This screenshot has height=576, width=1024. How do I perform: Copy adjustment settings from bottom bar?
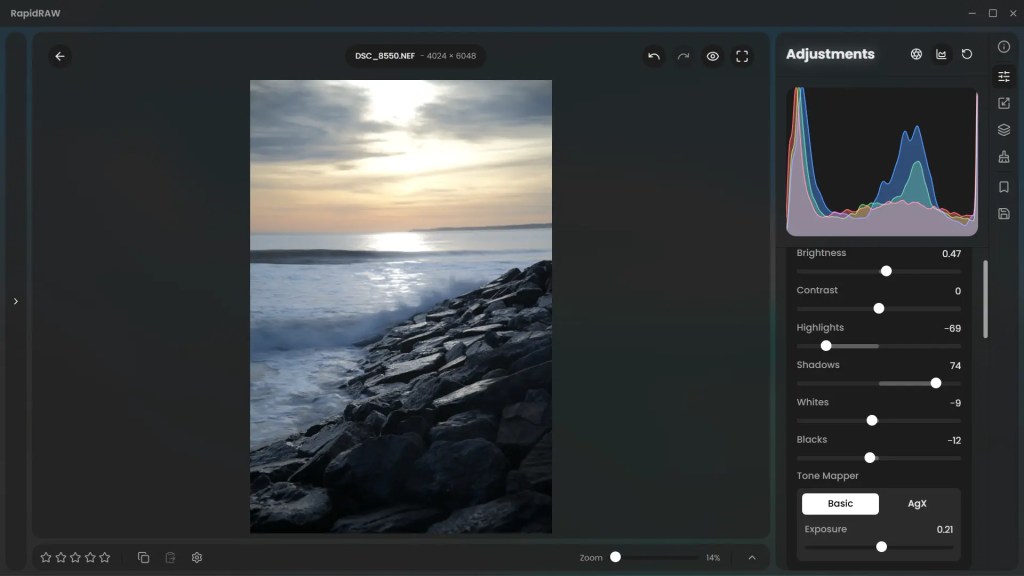coord(143,557)
